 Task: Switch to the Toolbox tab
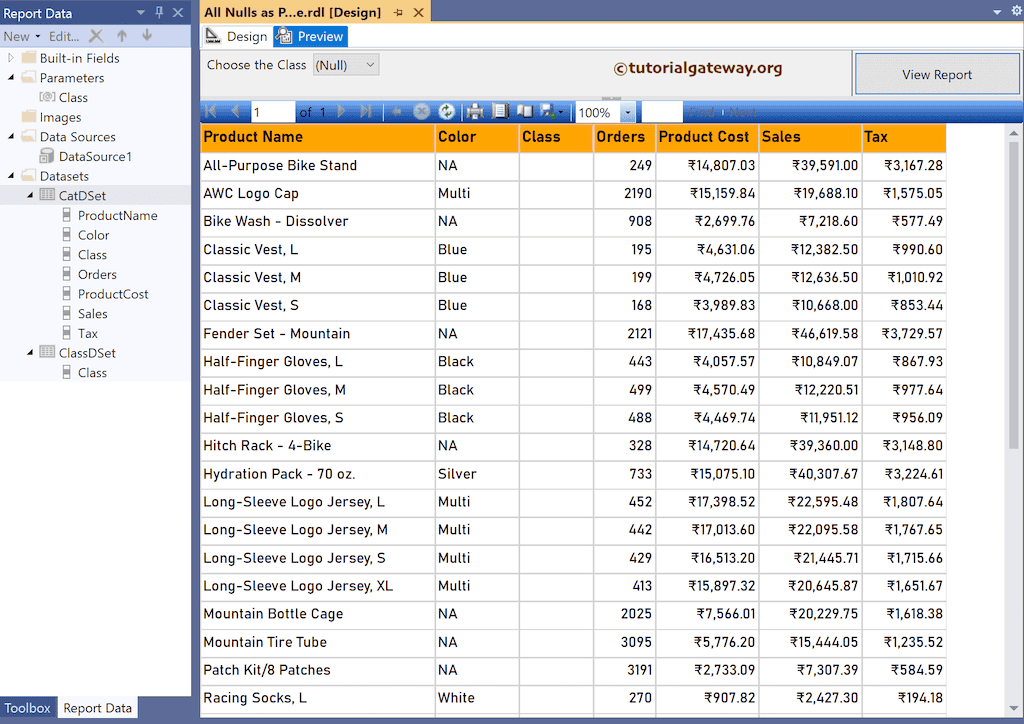[27, 708]
